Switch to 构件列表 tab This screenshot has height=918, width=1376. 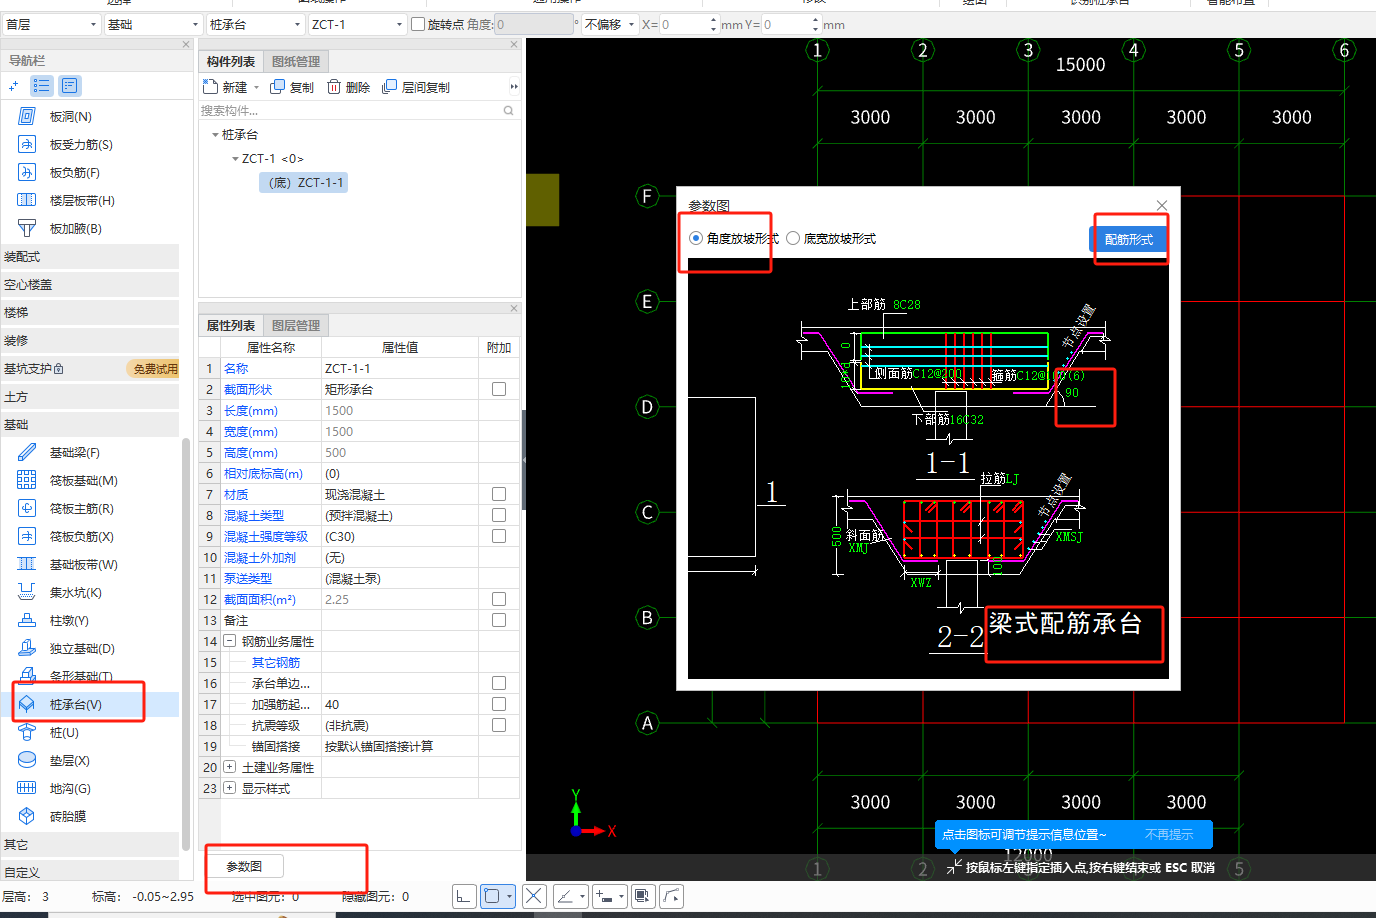pyautogui.click(x=231, y=62)
